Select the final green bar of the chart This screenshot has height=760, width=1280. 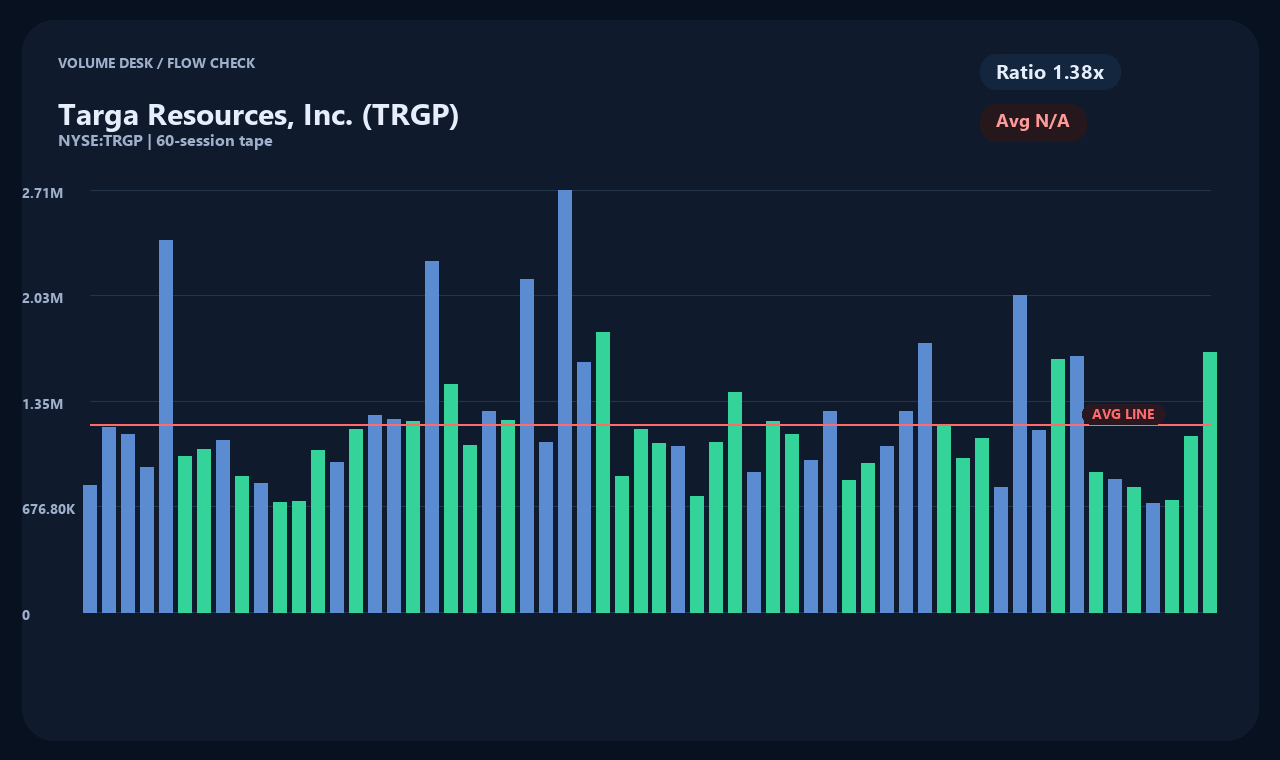click(x=1210, y=482)
